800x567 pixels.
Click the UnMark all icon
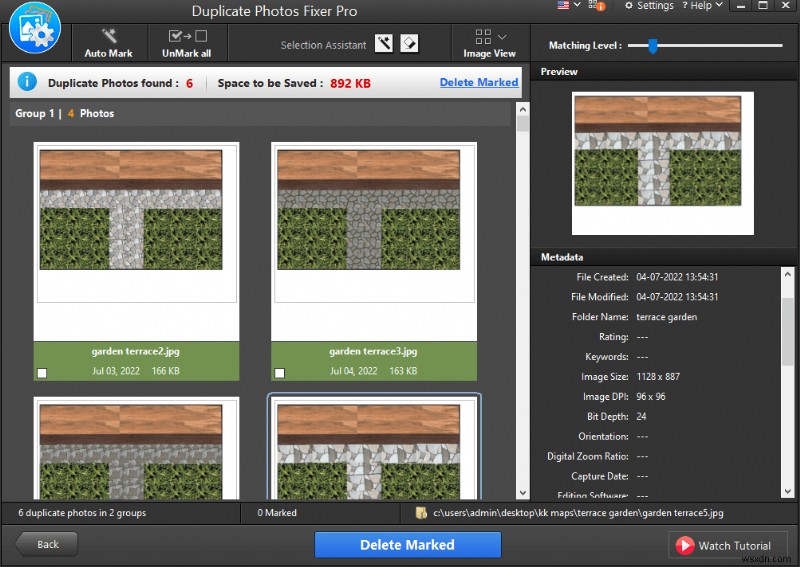pos(186,37)
